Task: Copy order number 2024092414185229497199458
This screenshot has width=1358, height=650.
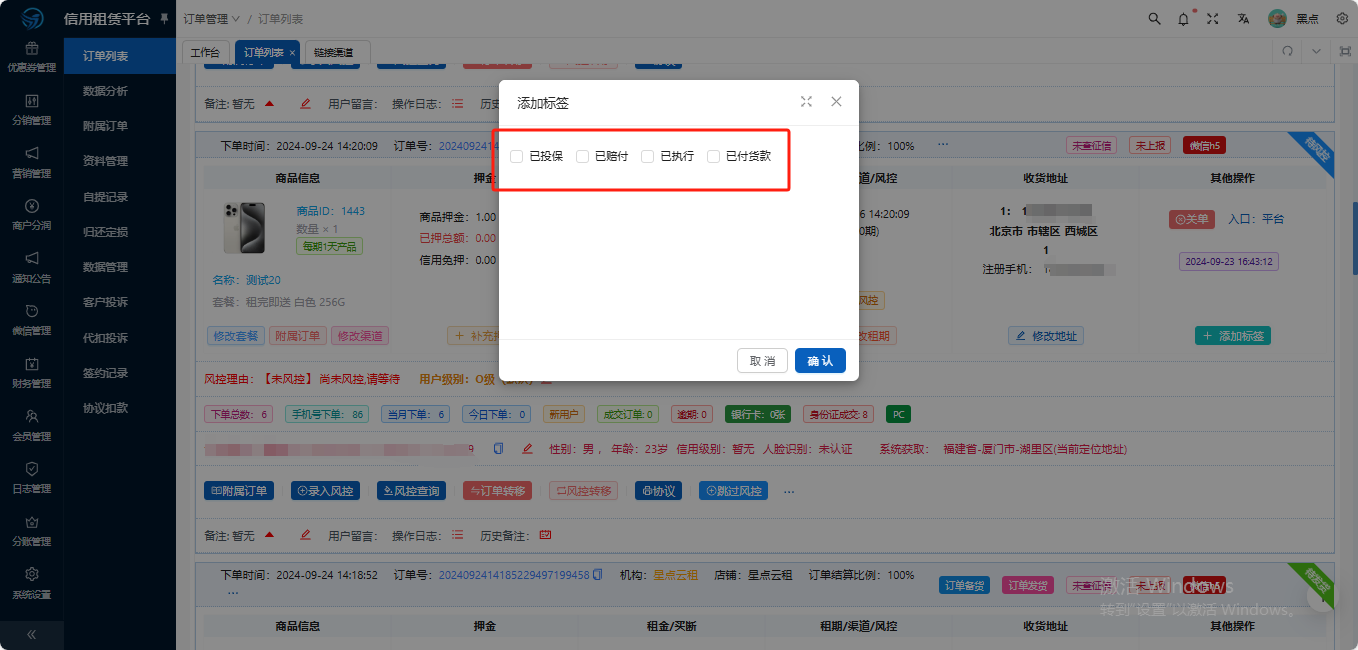Action: tap(598, 575)
